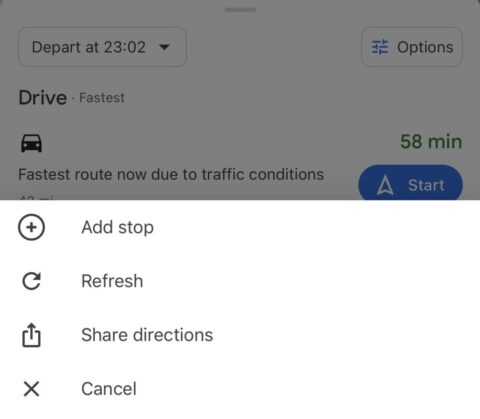The height and width of the screenshot is (419, 480).
Task: Tap the navigation arrow icon inside Start
Action: point(385,185)
